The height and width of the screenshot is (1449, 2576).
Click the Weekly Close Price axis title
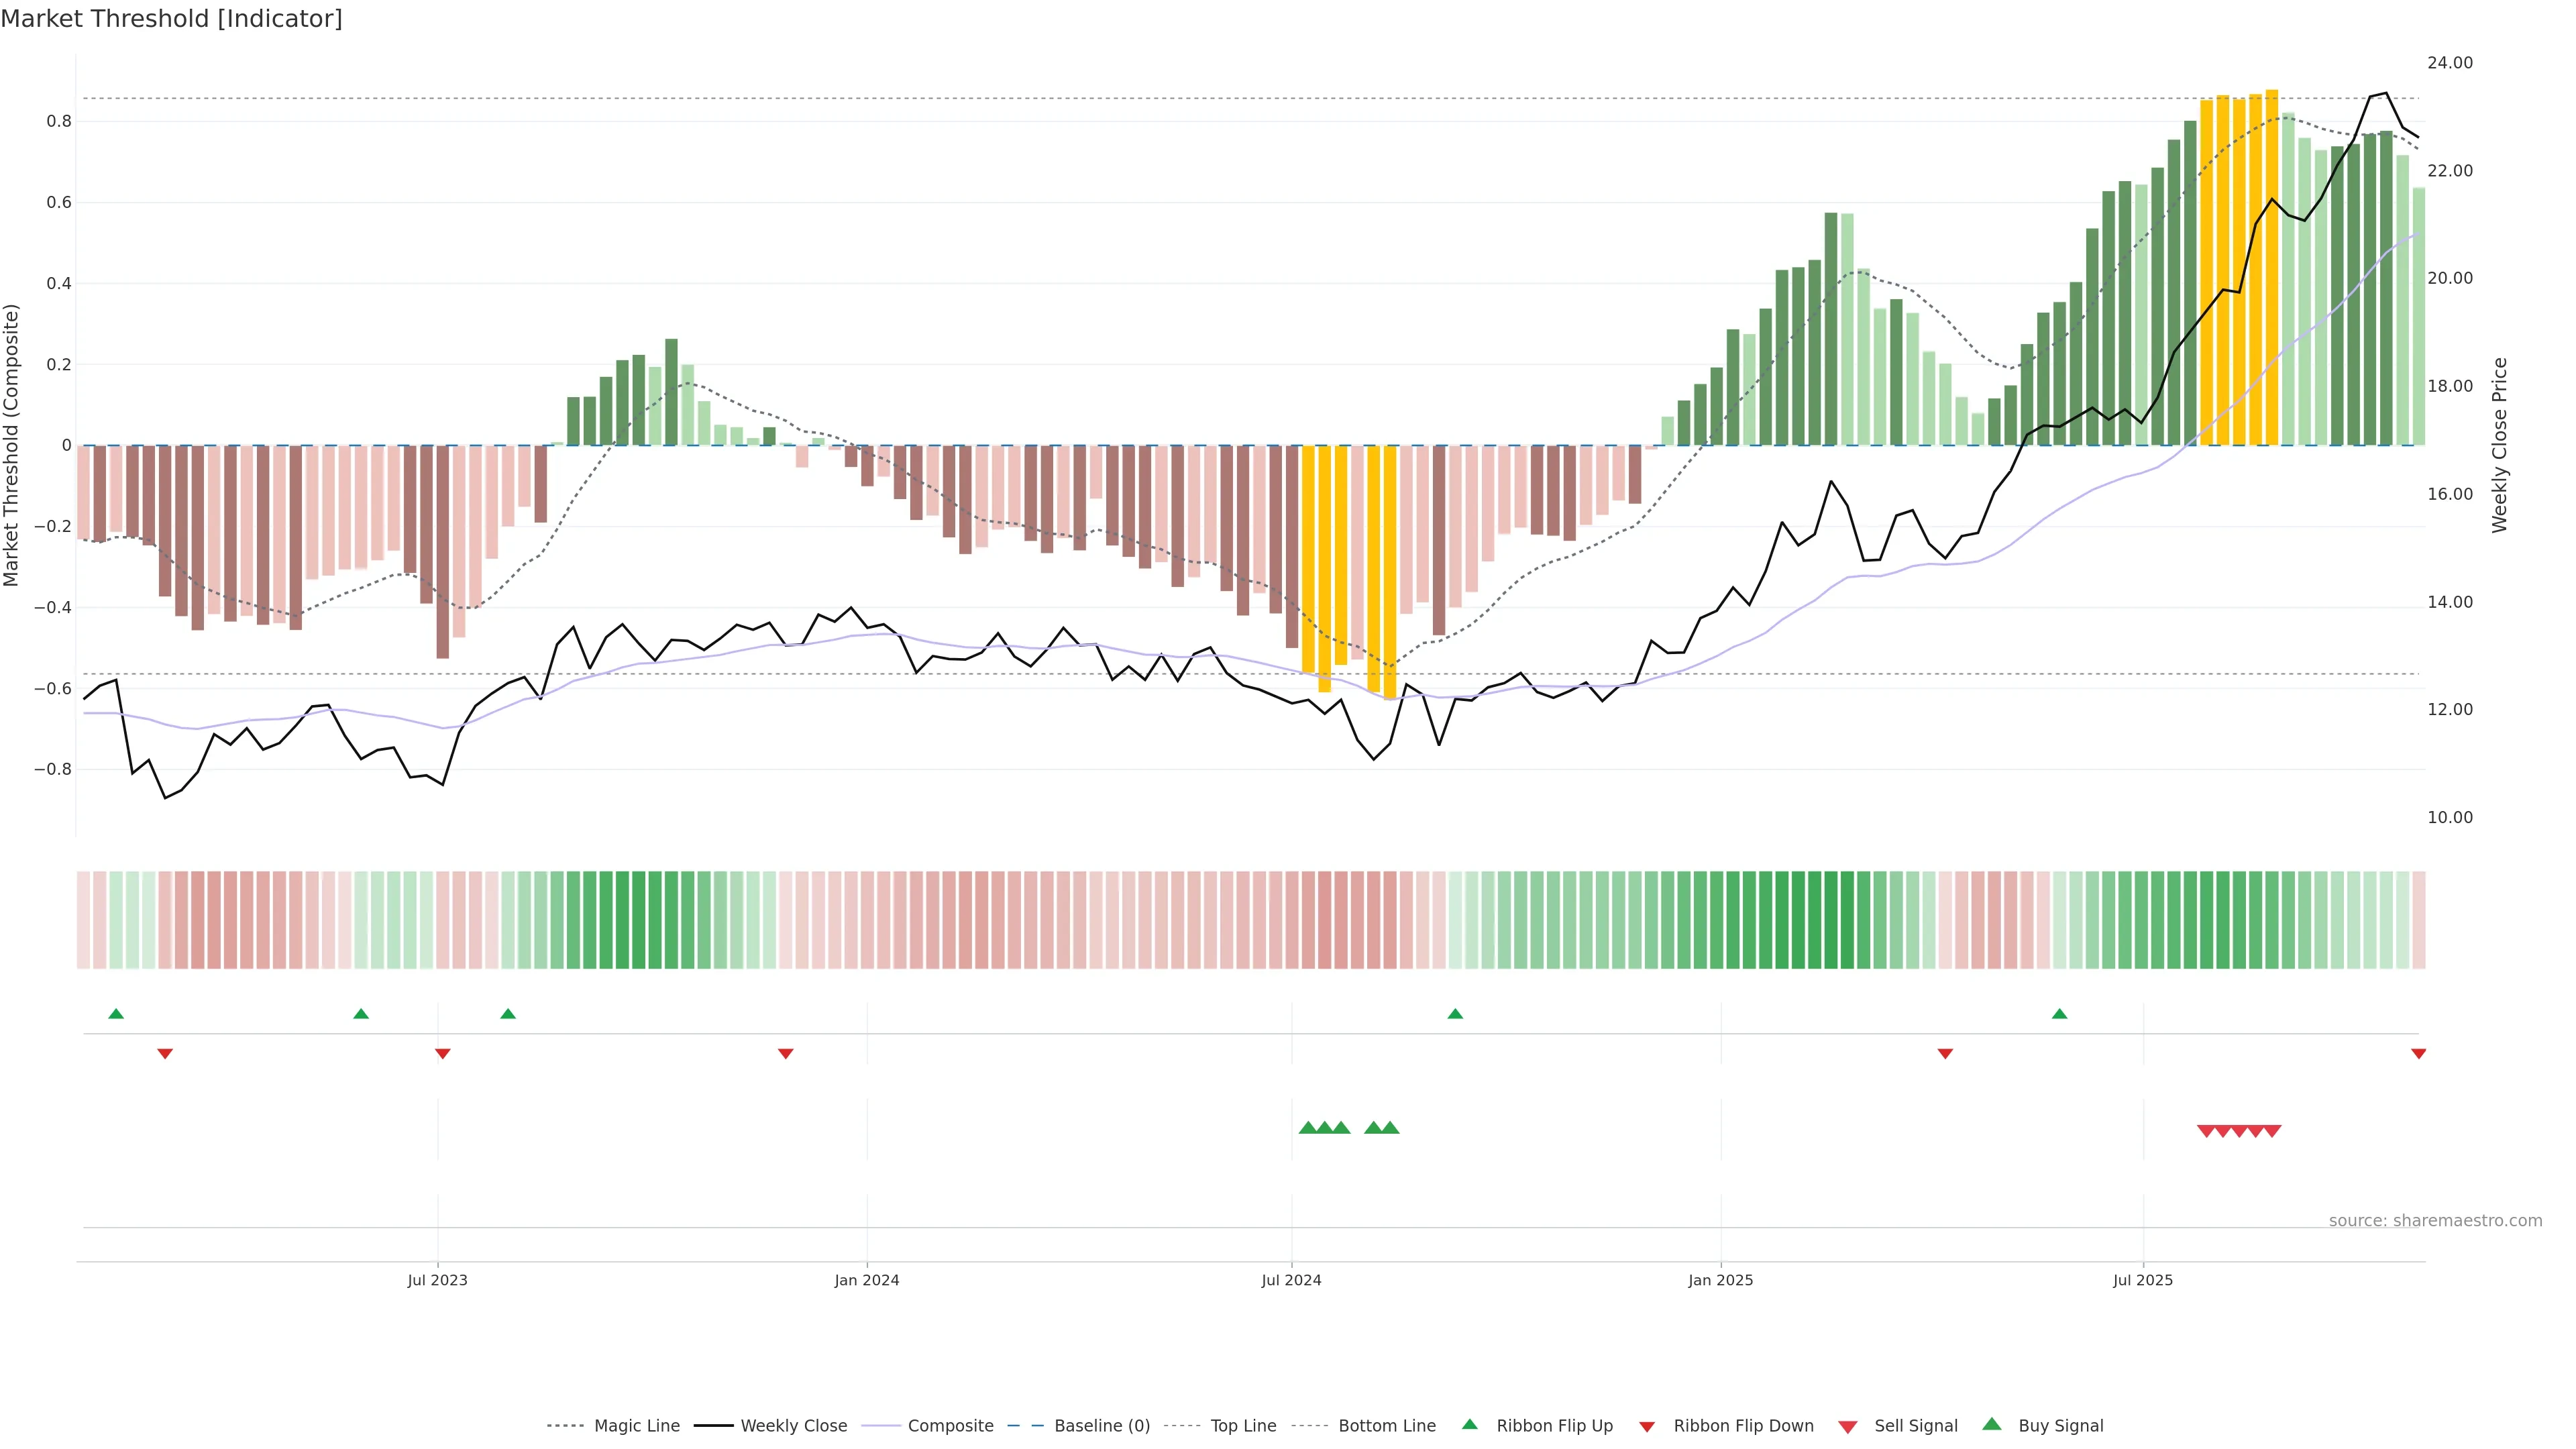pos(2500,445)
